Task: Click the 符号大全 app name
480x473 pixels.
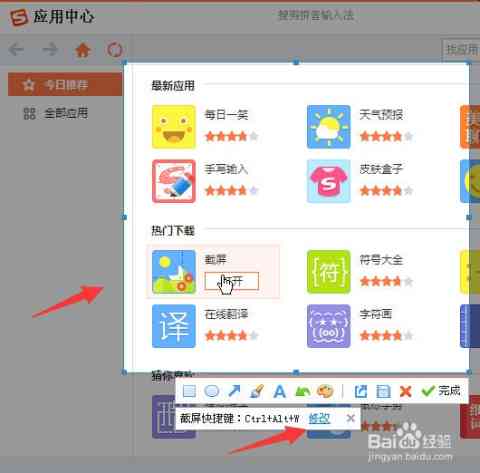Action: pos(381,259)
